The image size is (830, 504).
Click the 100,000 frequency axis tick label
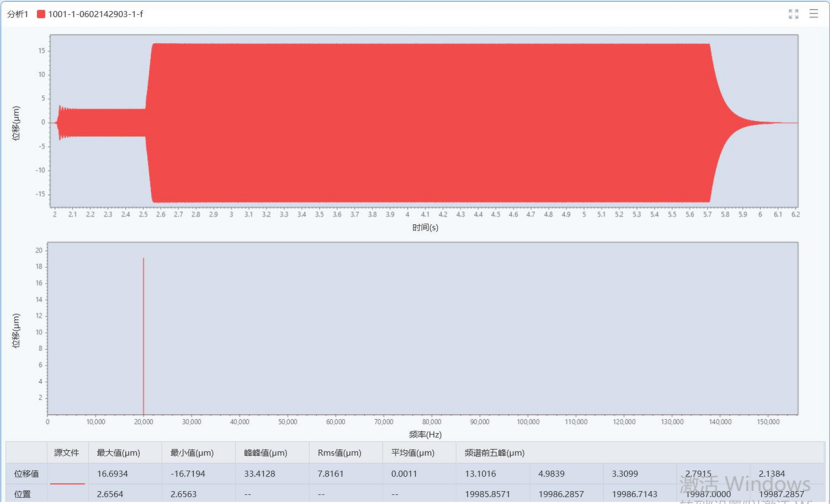click(x=528, y=422)
